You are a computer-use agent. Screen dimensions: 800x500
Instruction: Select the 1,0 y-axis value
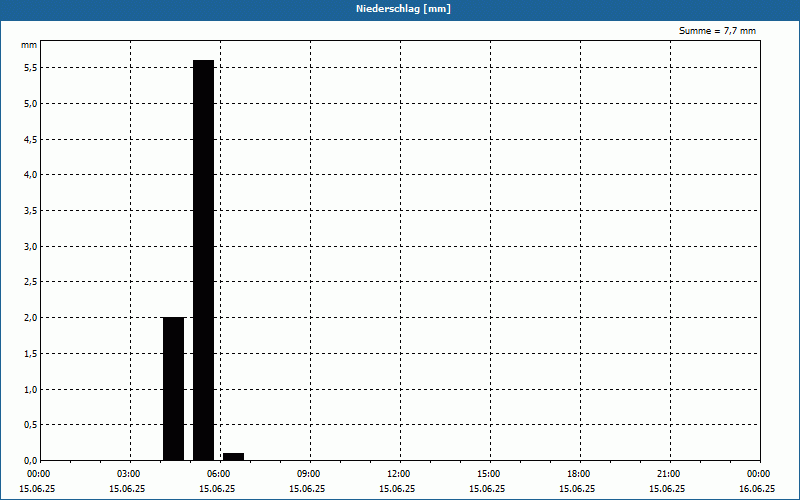pos(31,389)
